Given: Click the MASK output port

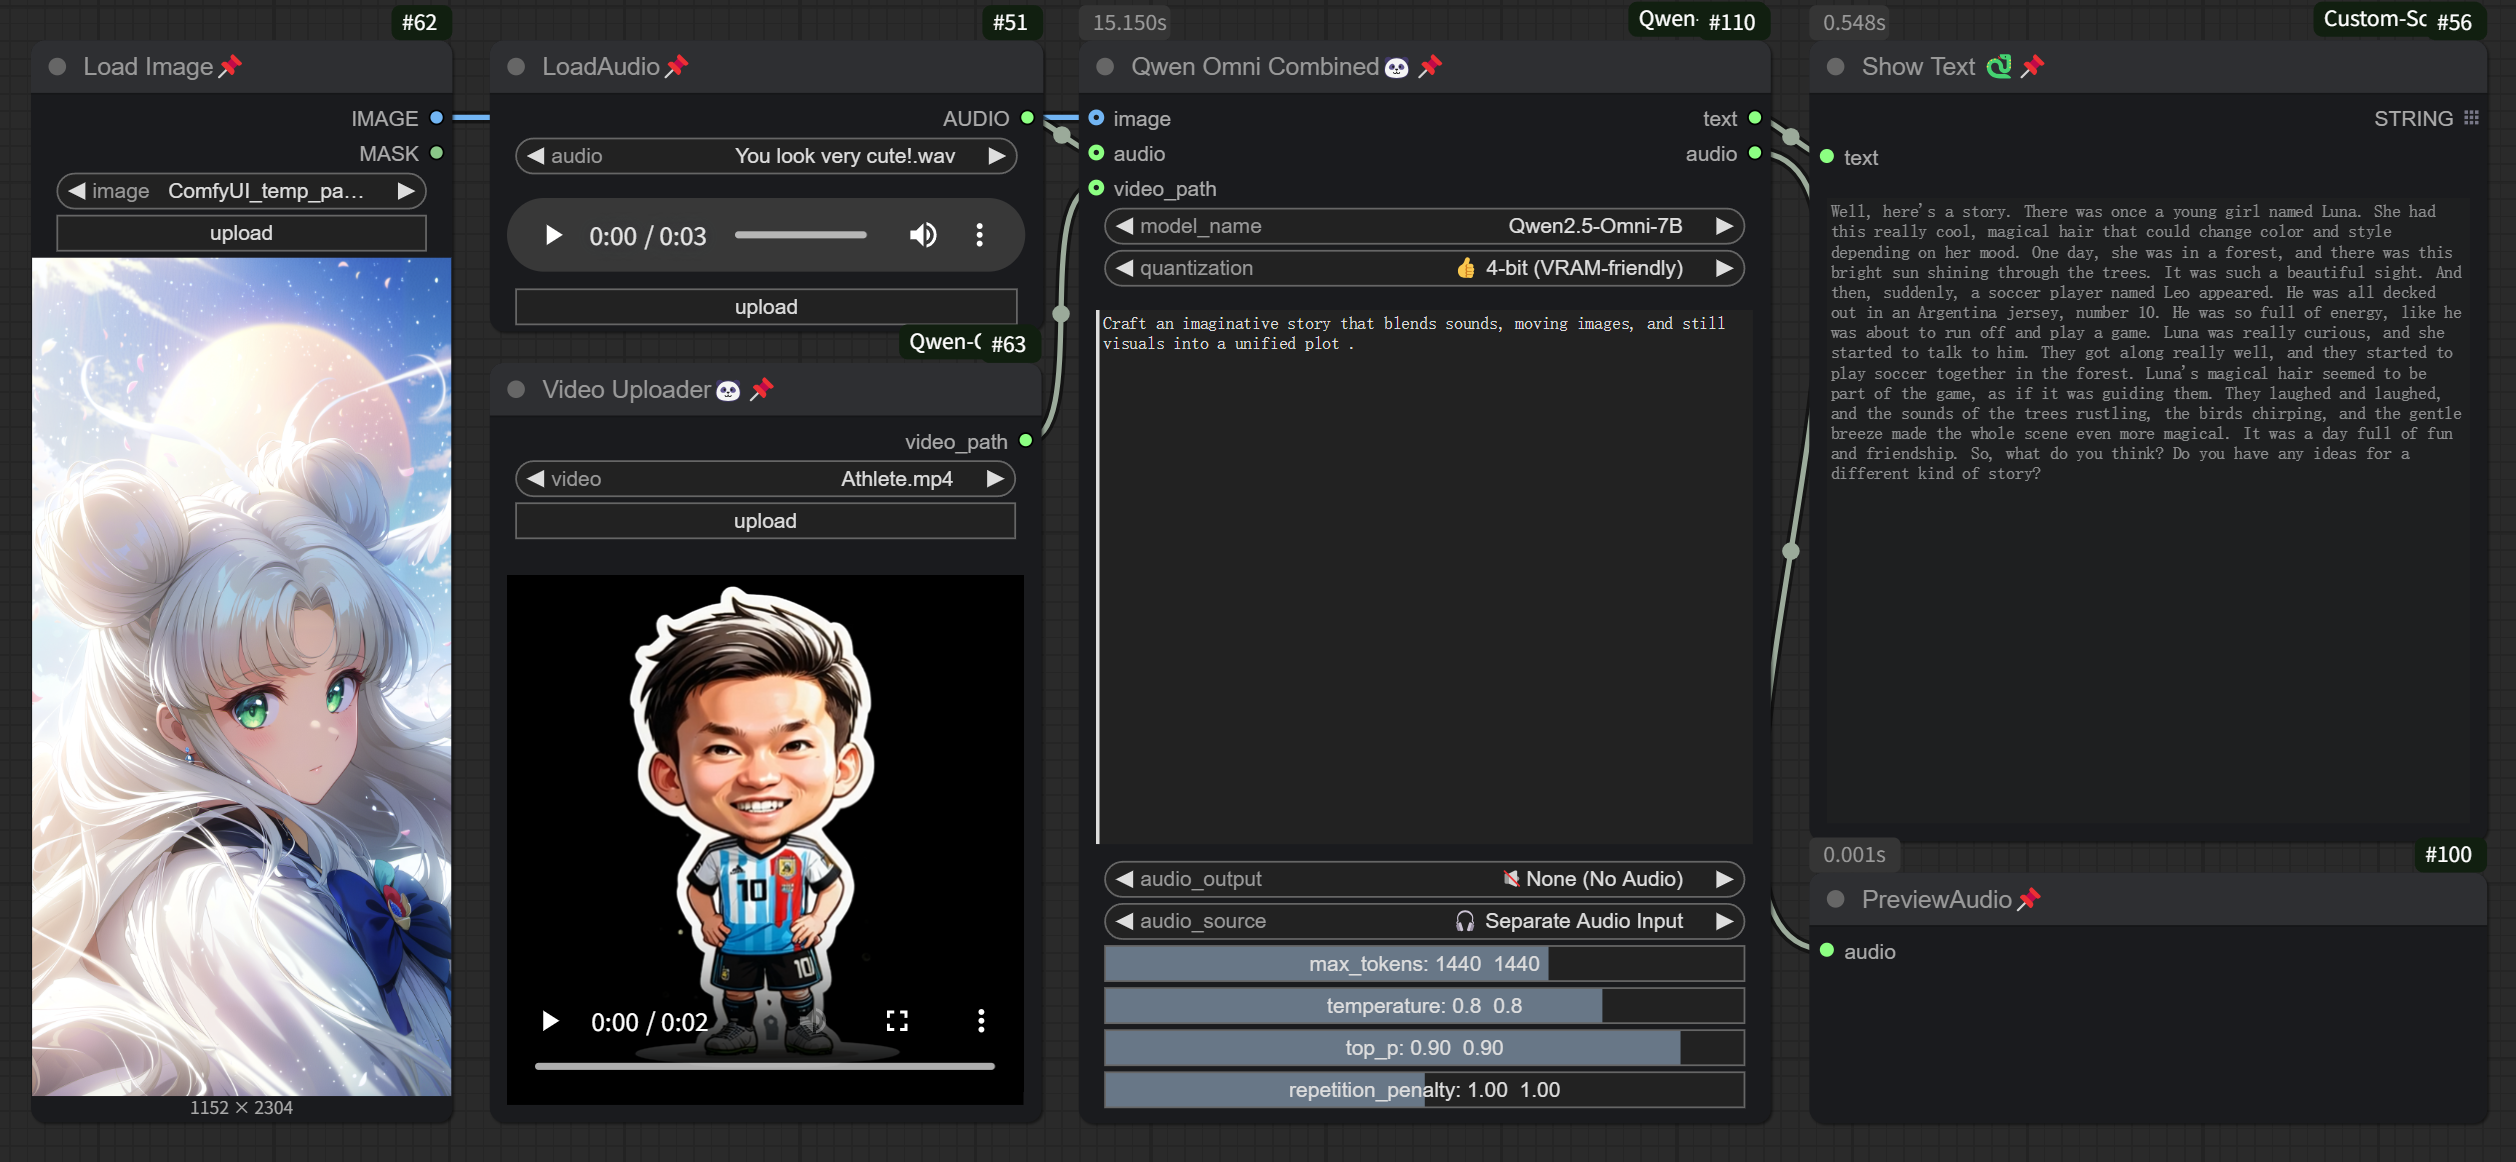Looking at the screenshot, I should [x=436, y=153].
